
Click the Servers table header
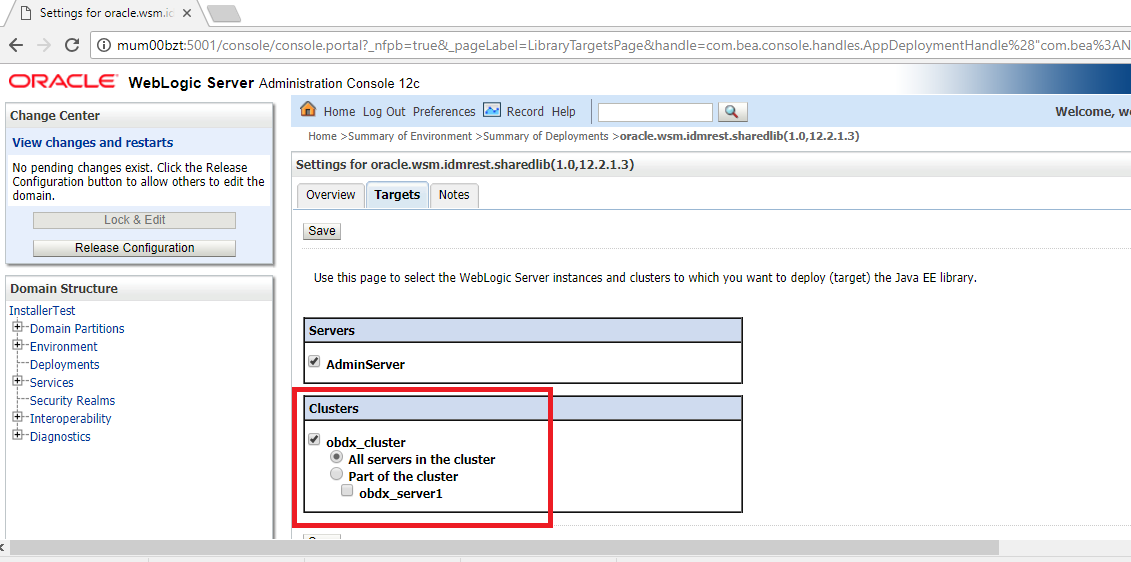coord(523,330)
